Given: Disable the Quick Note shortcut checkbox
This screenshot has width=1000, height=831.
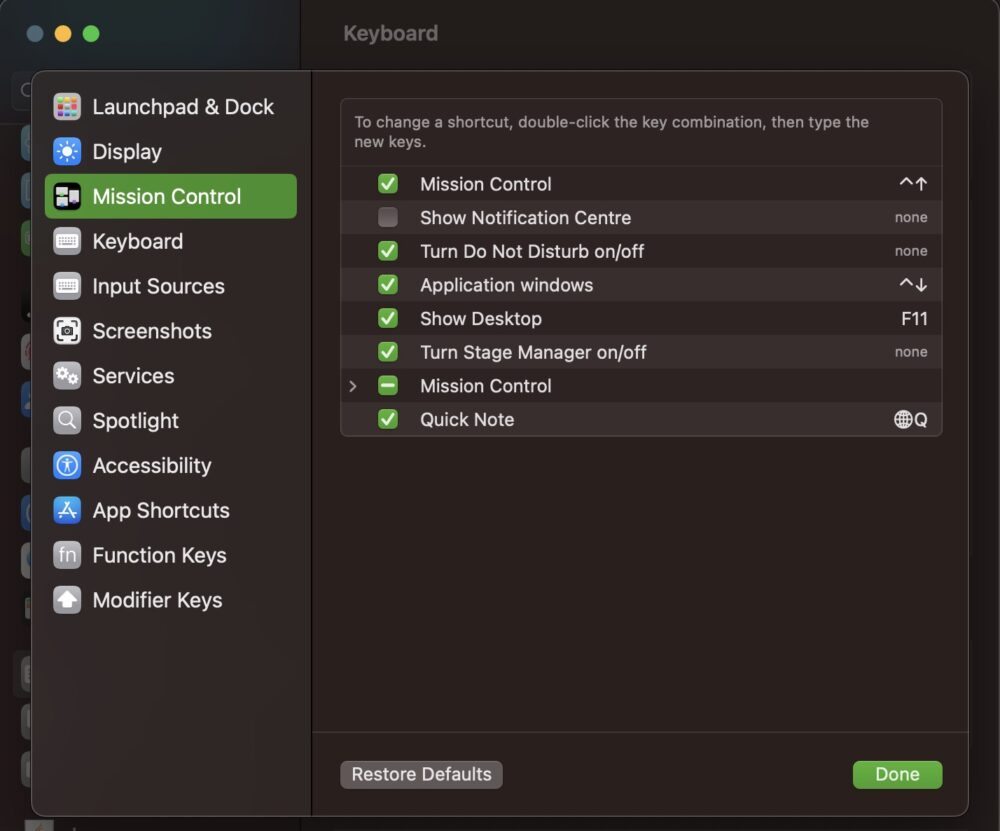Looking at the screenshot, I should click(388, 420).
